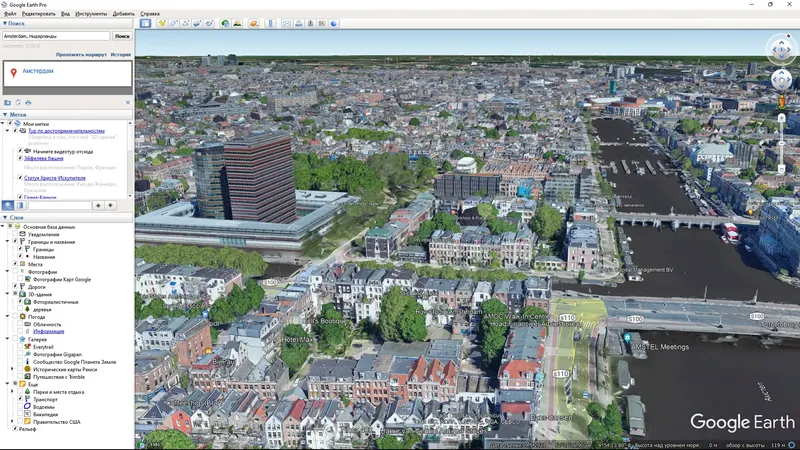Click the Проложить маршрут link
800x450 pixels.
pyautogui.click(x=81, y=55)
